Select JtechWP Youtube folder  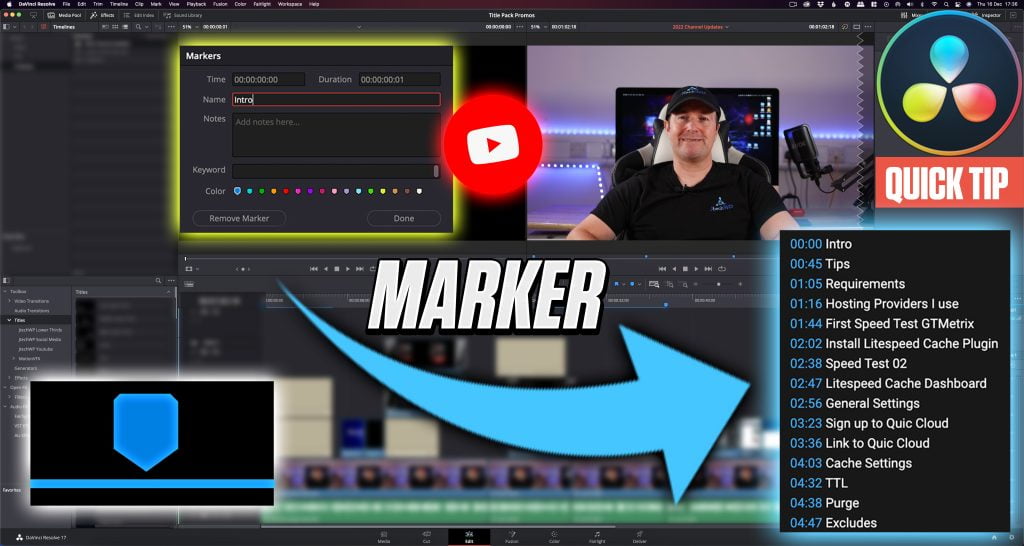(x=36, y=349)
